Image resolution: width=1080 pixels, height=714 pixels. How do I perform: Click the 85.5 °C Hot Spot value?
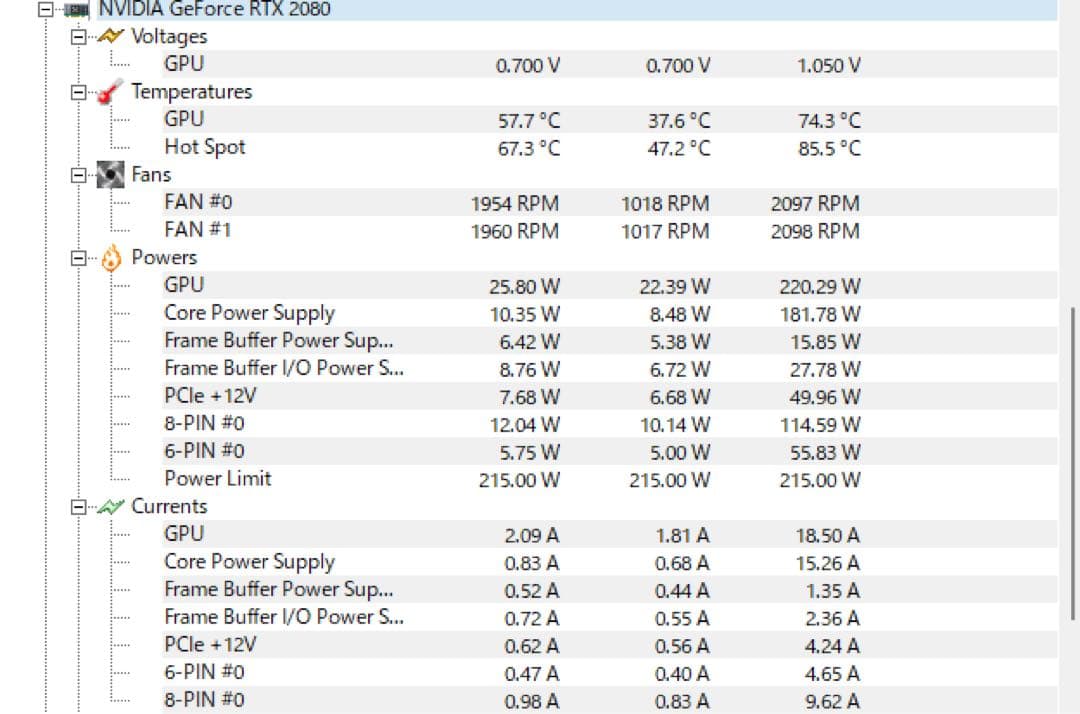(829, 148)
